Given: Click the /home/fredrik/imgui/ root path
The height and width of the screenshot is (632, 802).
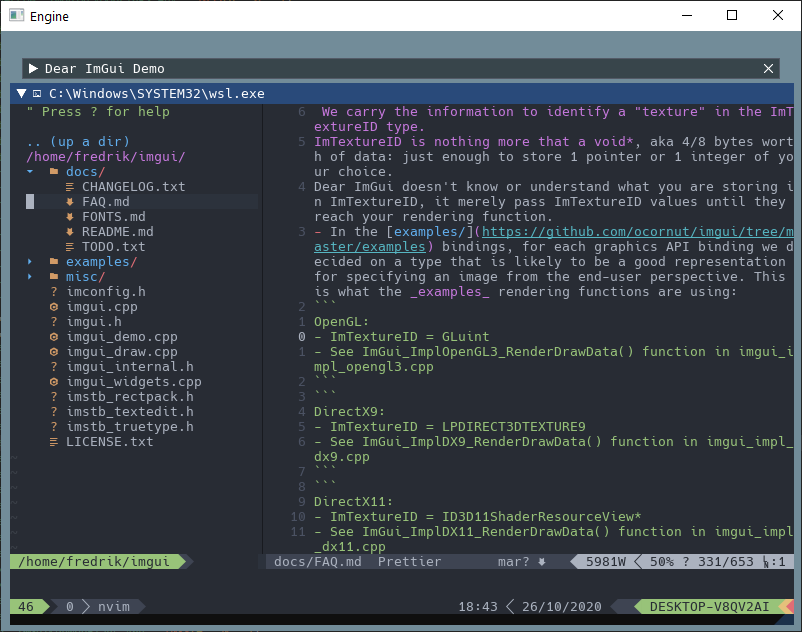Looking at the screenshot, I should pos(106,156).
